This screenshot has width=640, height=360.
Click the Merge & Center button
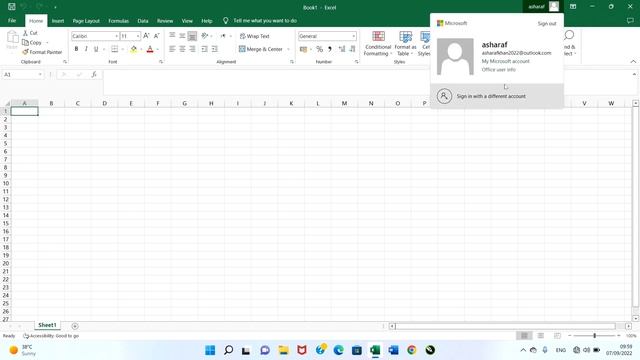point(260,49)
